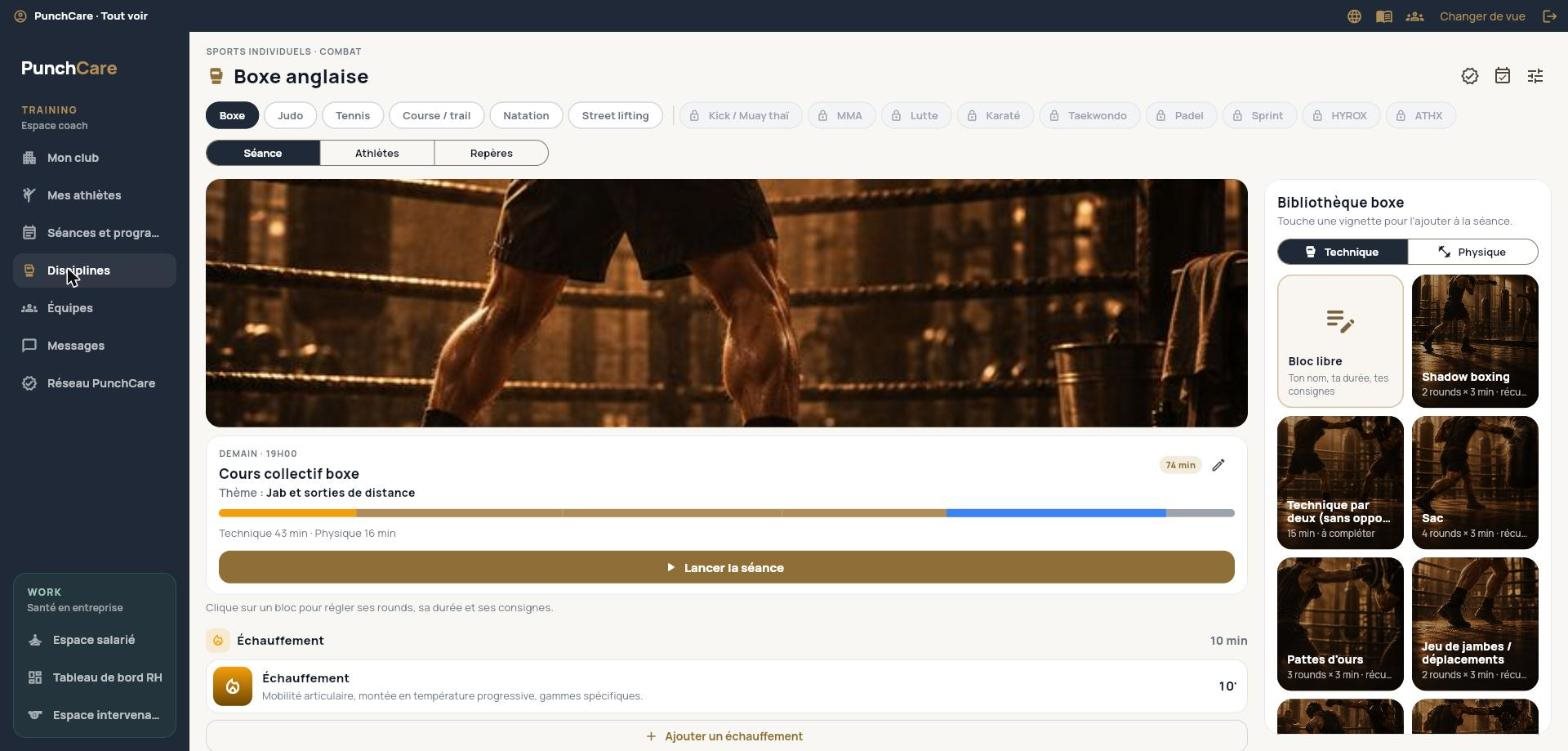Click the locked Padel discipline chip
Viewport: 1568px width, 751px height.
tap(1180, 116)
